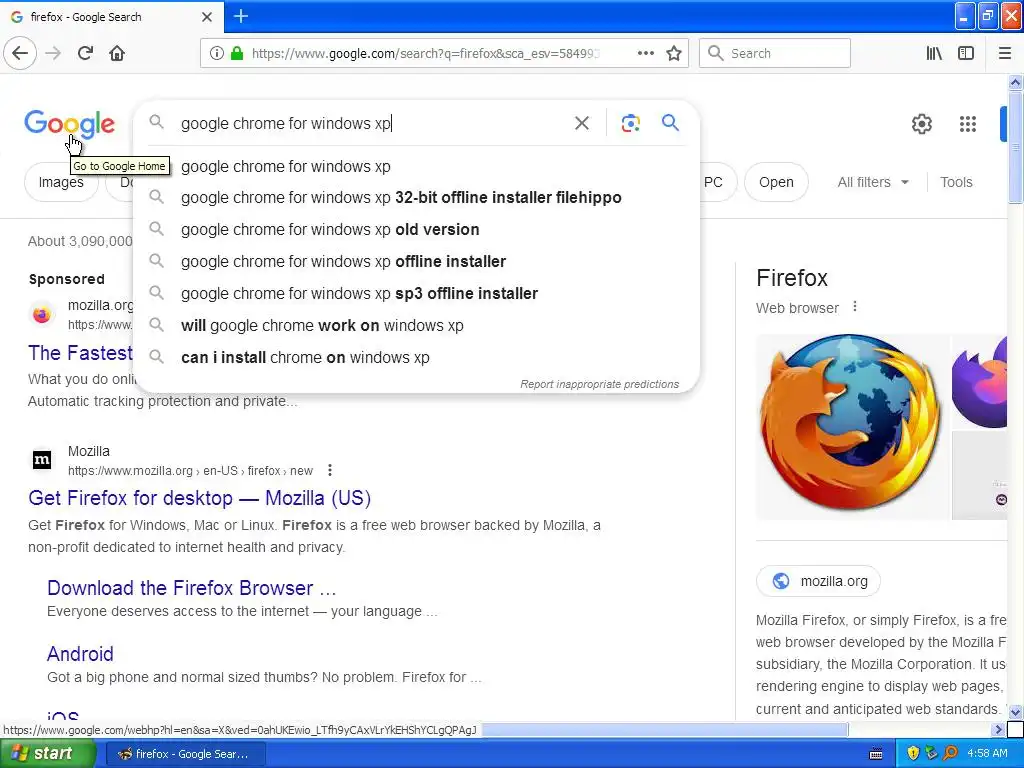Pick can i install chrome on windows xp
Image resolution: width=1024 pixels, height=768 pixels.
[416, 357]
